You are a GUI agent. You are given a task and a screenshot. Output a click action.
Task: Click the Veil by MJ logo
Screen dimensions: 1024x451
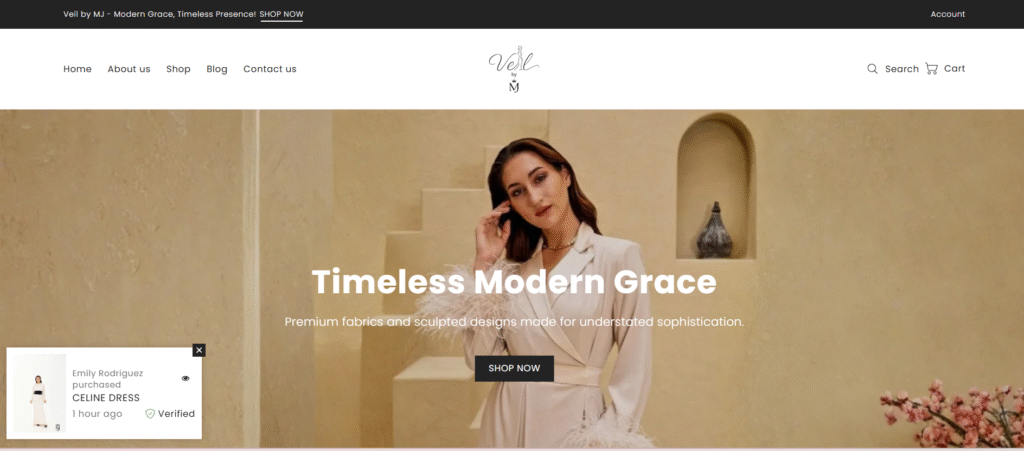coord(513,69)
